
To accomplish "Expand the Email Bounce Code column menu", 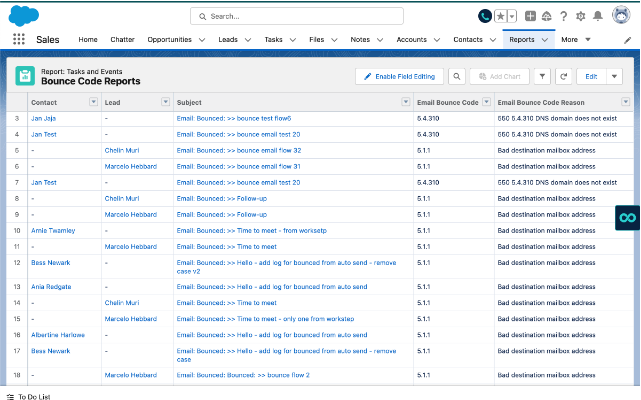I will pos(486,102).
